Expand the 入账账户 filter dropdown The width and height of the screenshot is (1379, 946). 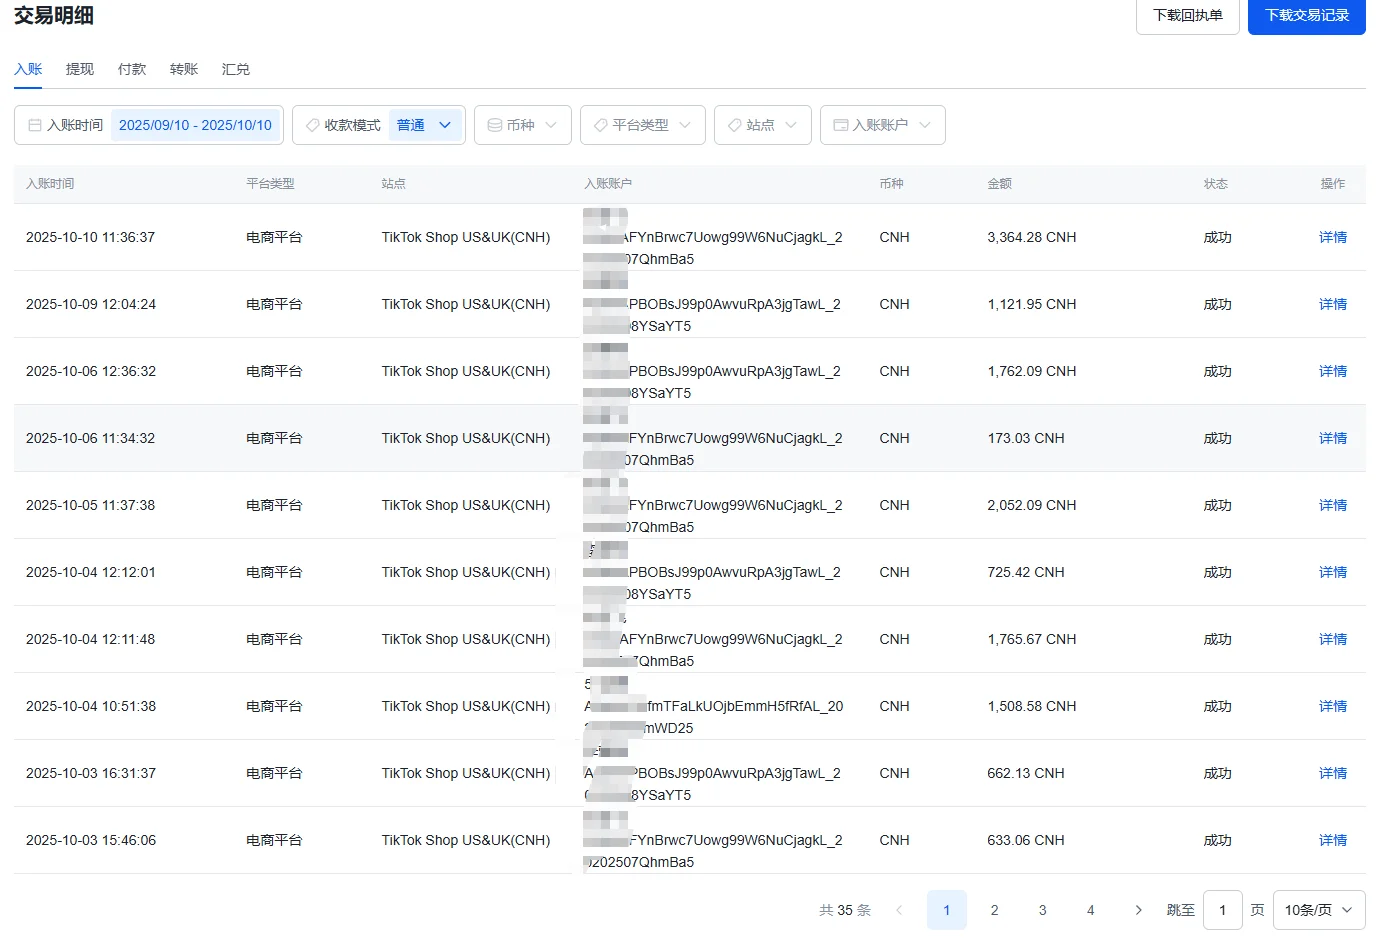(883, 125)
